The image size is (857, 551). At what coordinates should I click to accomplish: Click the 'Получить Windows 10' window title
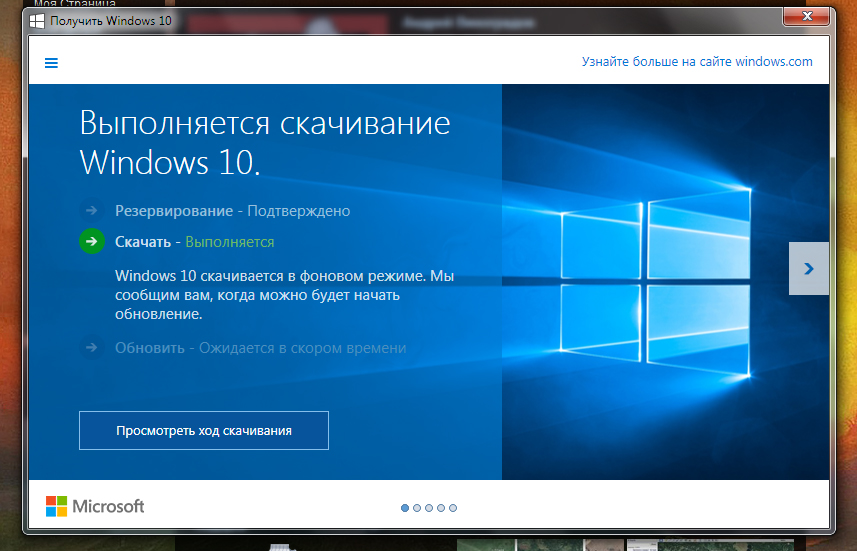coord(111,21)
